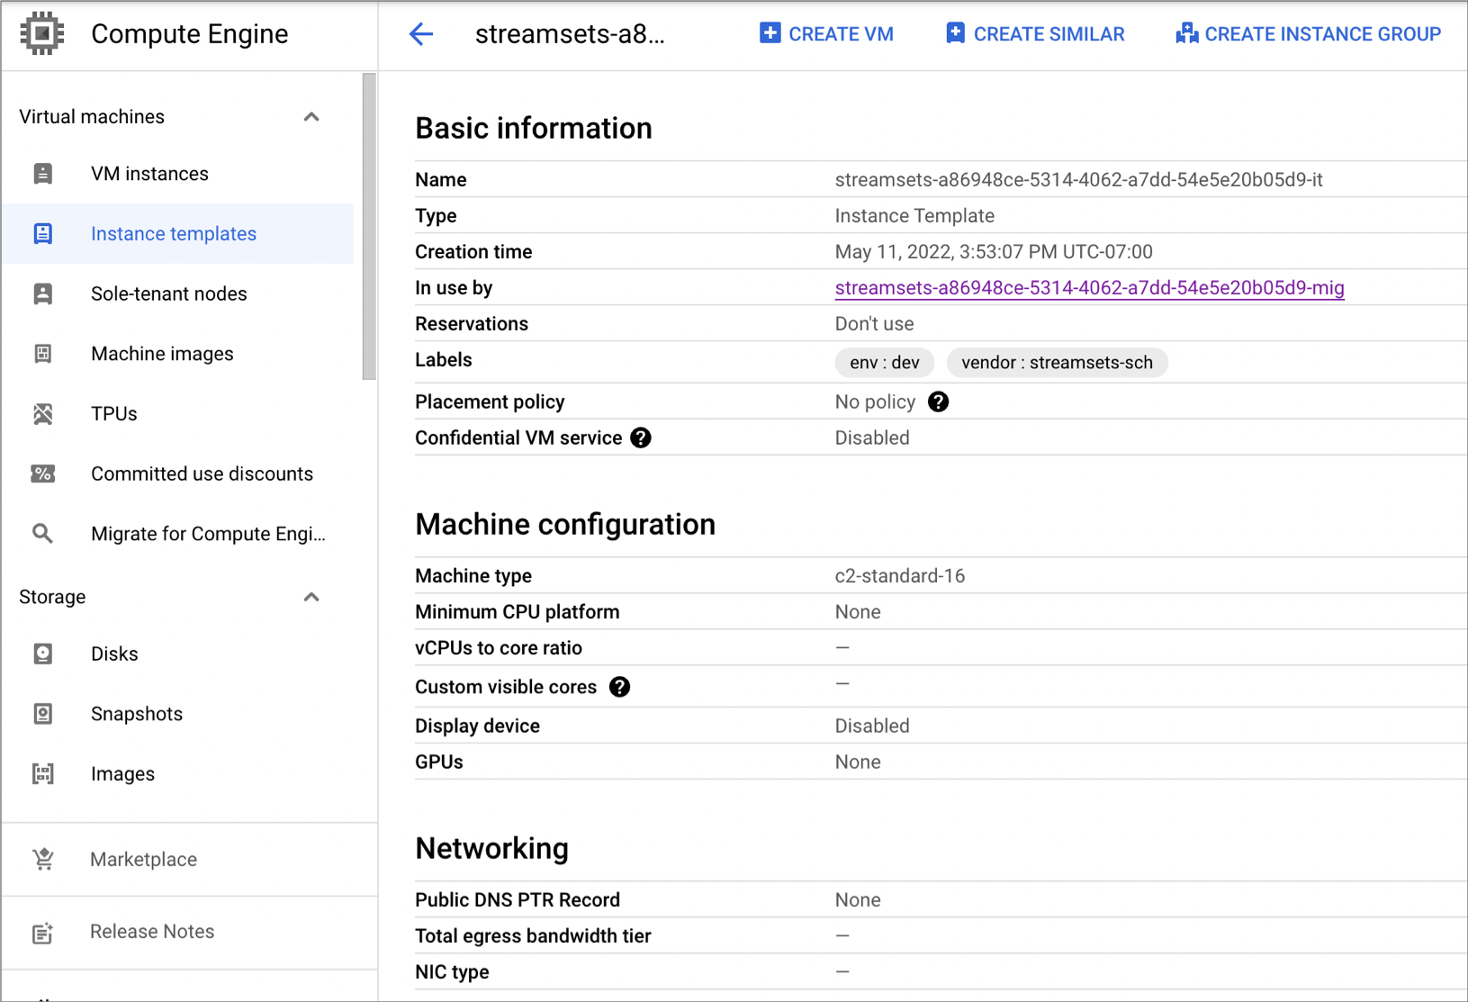Click the Instance templates sidebar icon

click(43, 234)
